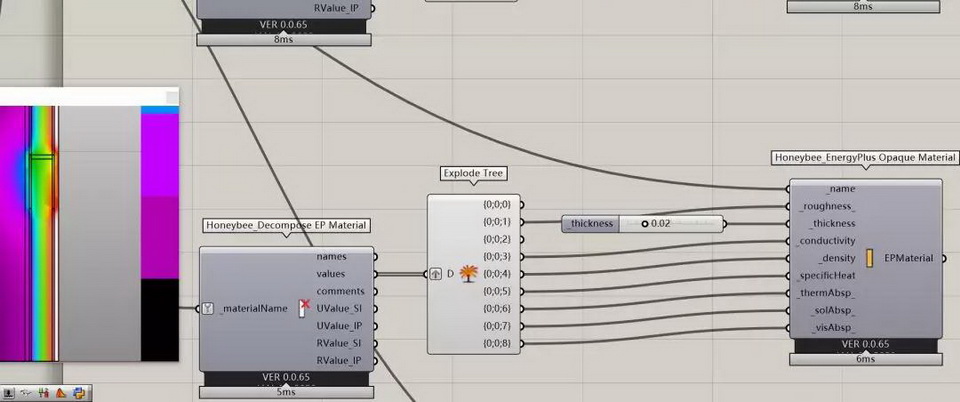Click the graft arrow icon on Explode Tree input D

pyautogui.click(x=436, y=274)
